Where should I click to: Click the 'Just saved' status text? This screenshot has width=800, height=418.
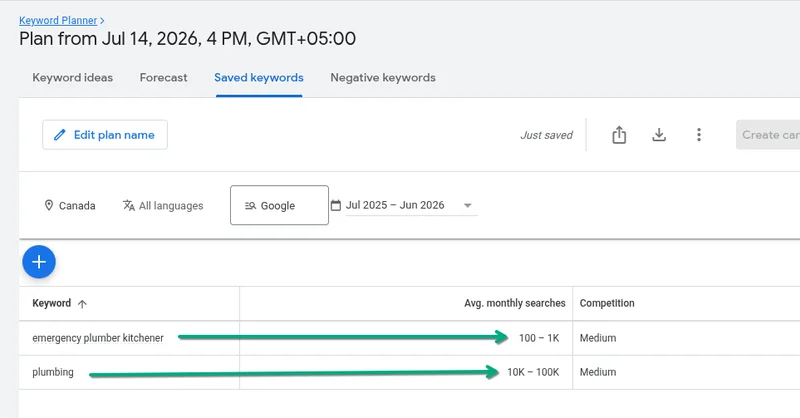pyautogui.click(x=546, y=135)
